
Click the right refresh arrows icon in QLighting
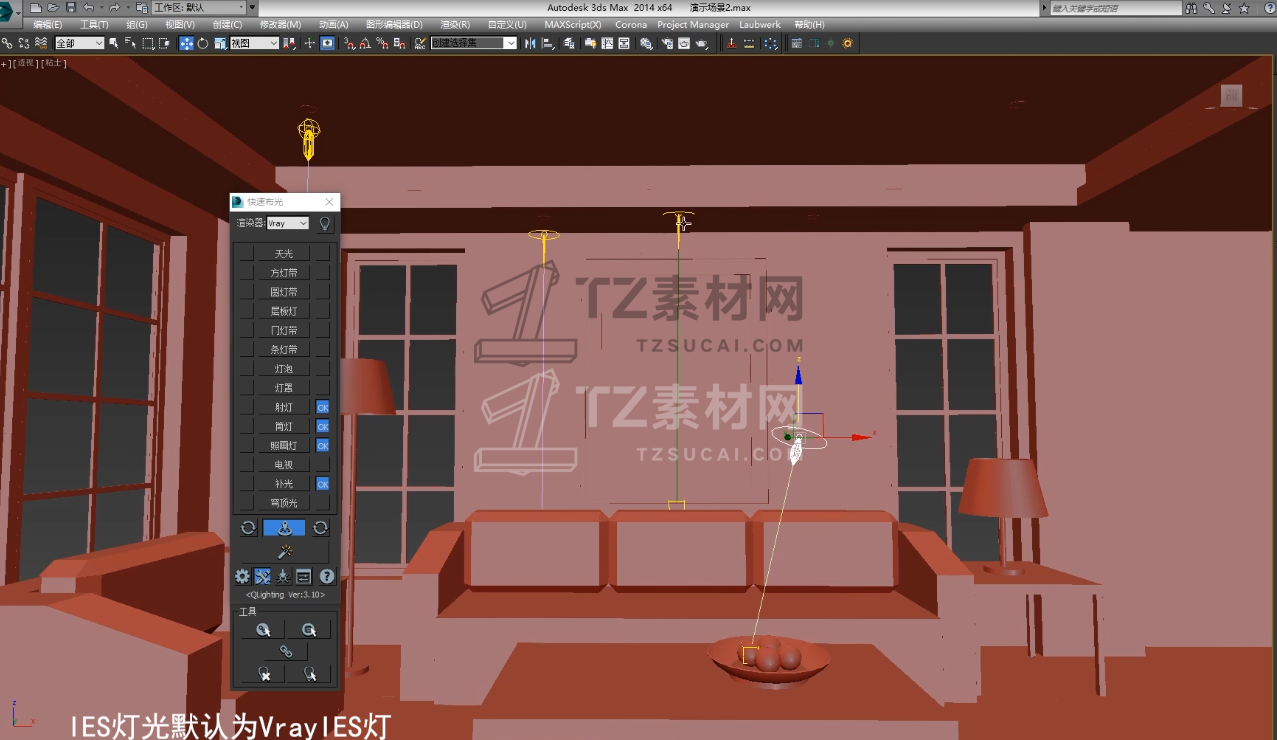(x=320, y=527)
